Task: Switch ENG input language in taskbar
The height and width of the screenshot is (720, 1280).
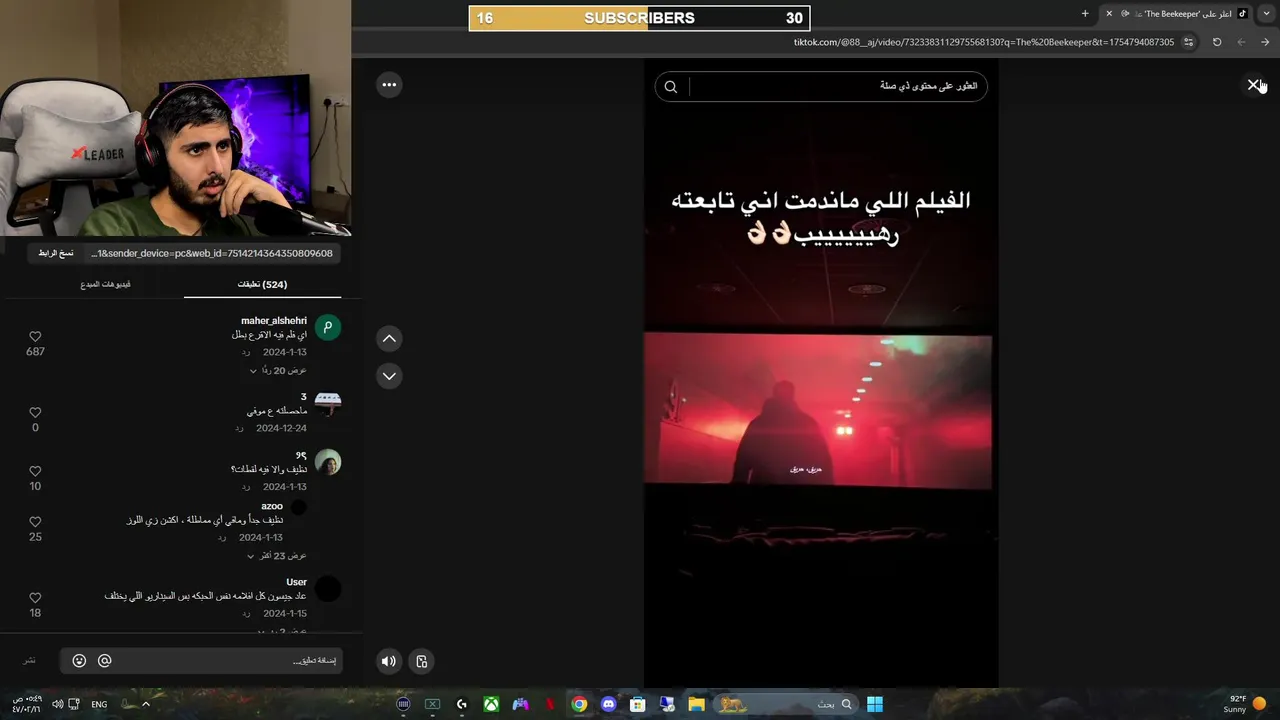Action: pyautogui.click(x=99, y=704)
